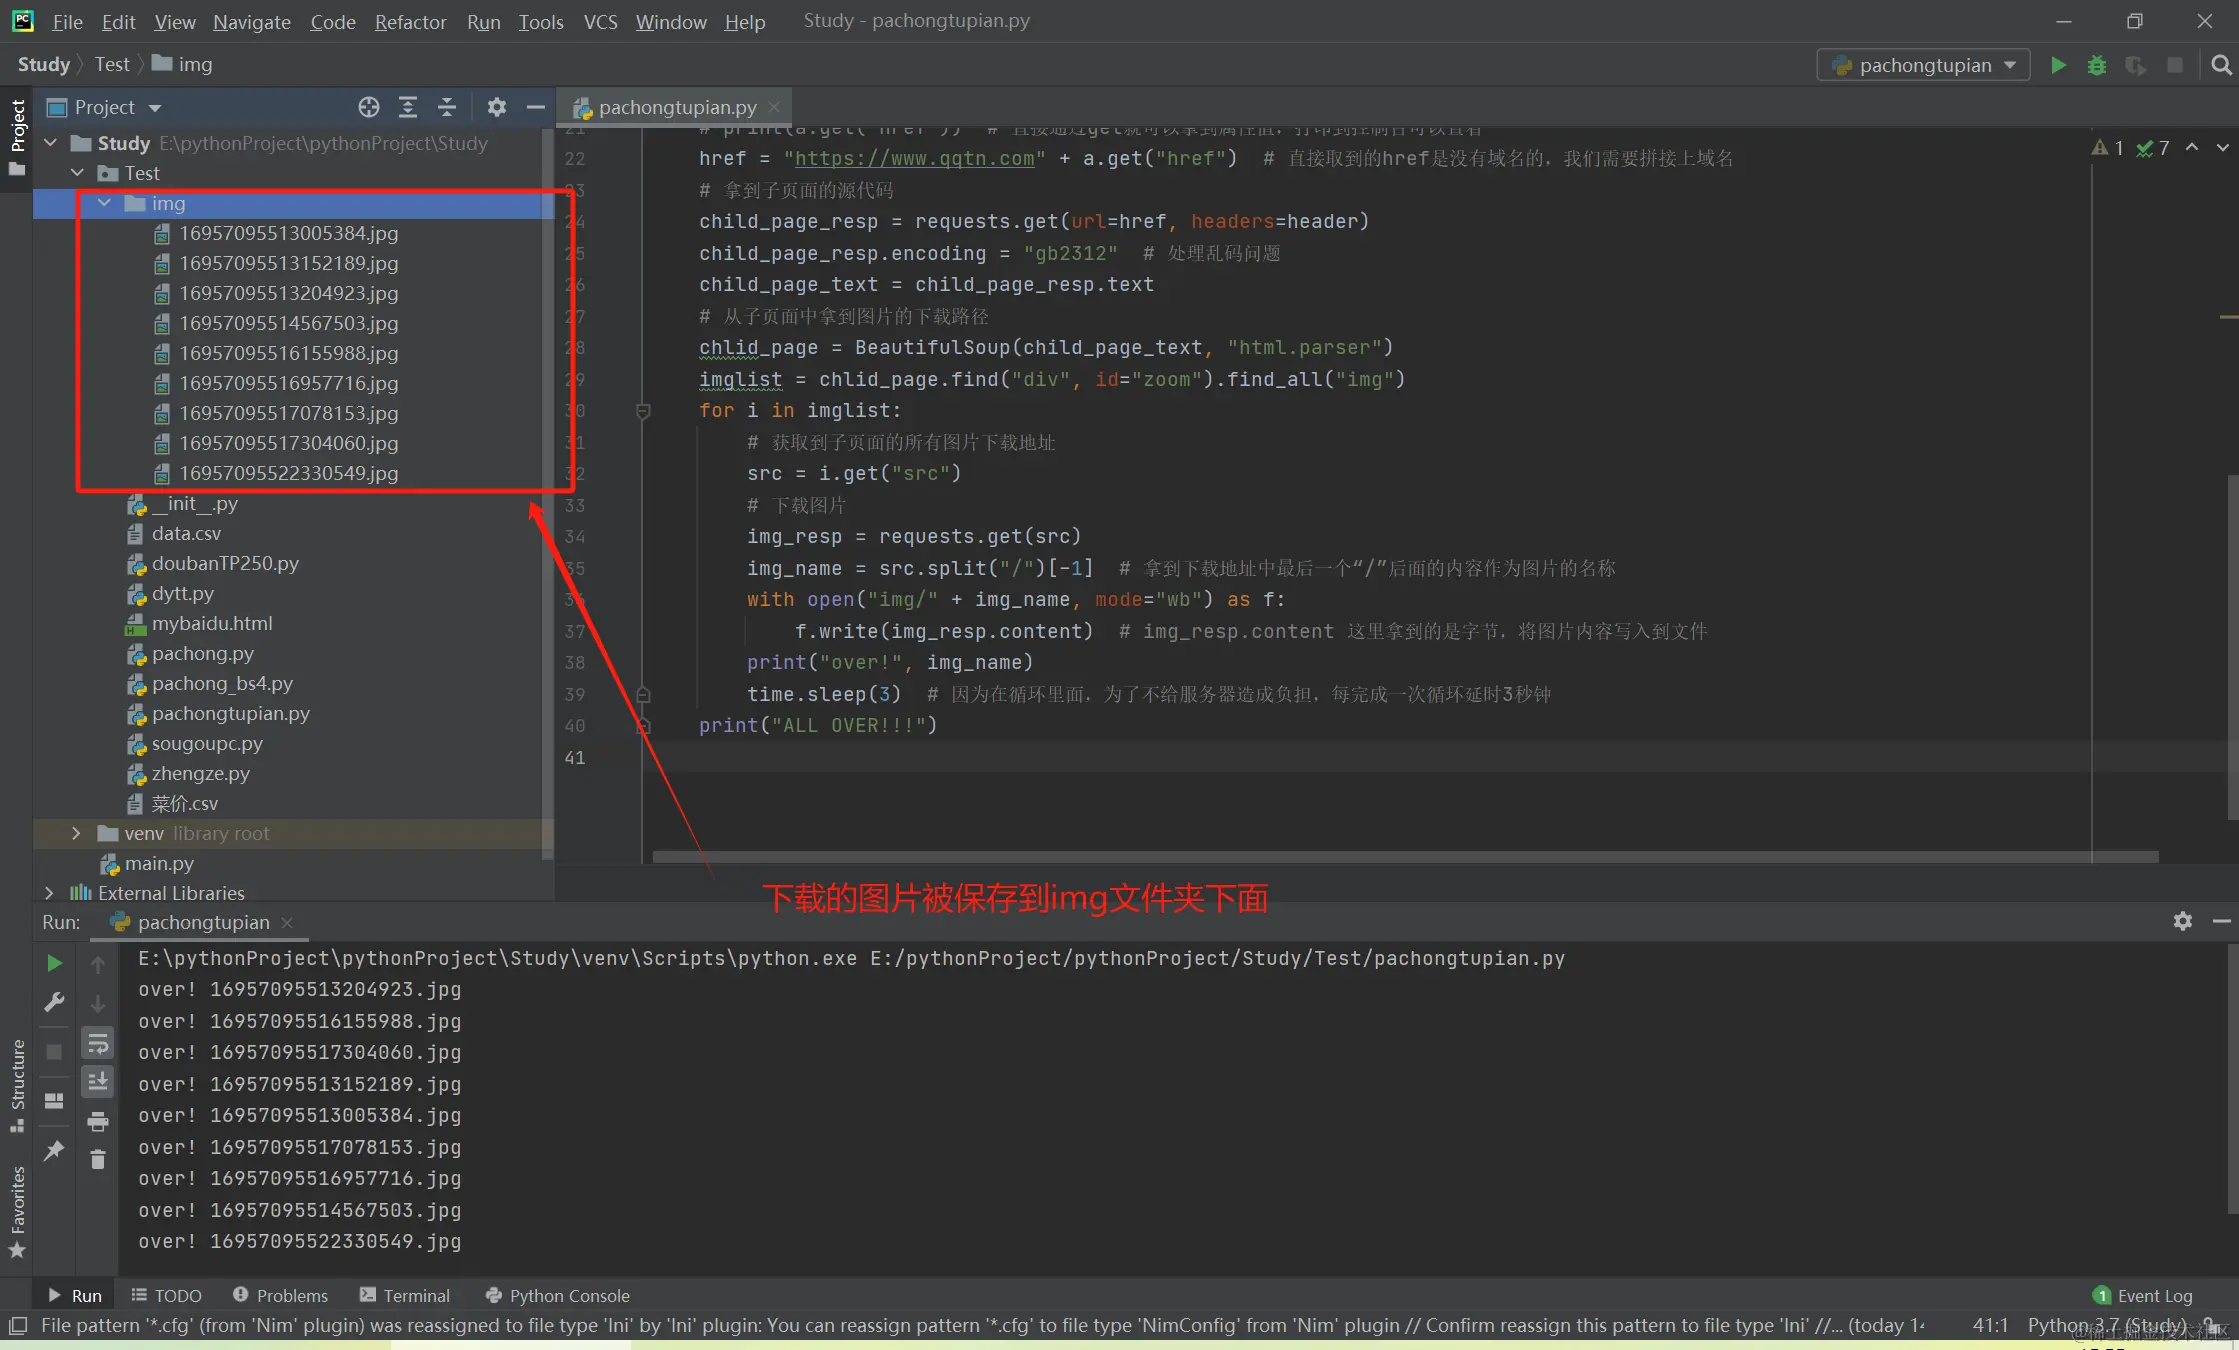Click Expand All icon in Project panel
Viewport: 2239px width, 1350px height.
point(408,107)
